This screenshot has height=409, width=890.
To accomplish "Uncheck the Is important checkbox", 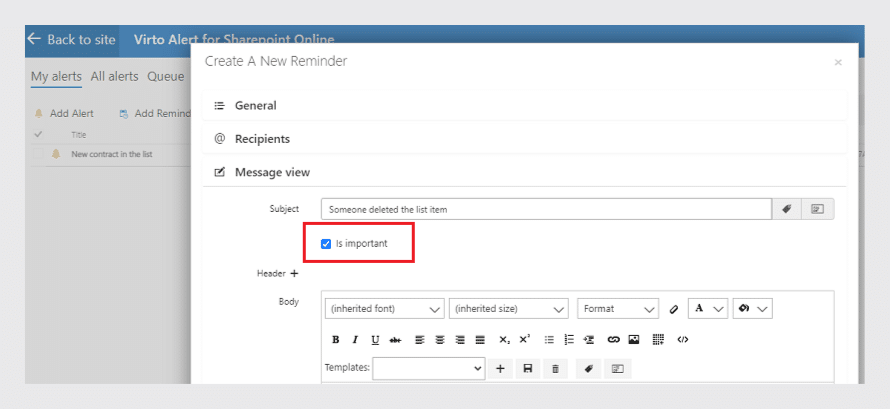I will tap(326, 244).
